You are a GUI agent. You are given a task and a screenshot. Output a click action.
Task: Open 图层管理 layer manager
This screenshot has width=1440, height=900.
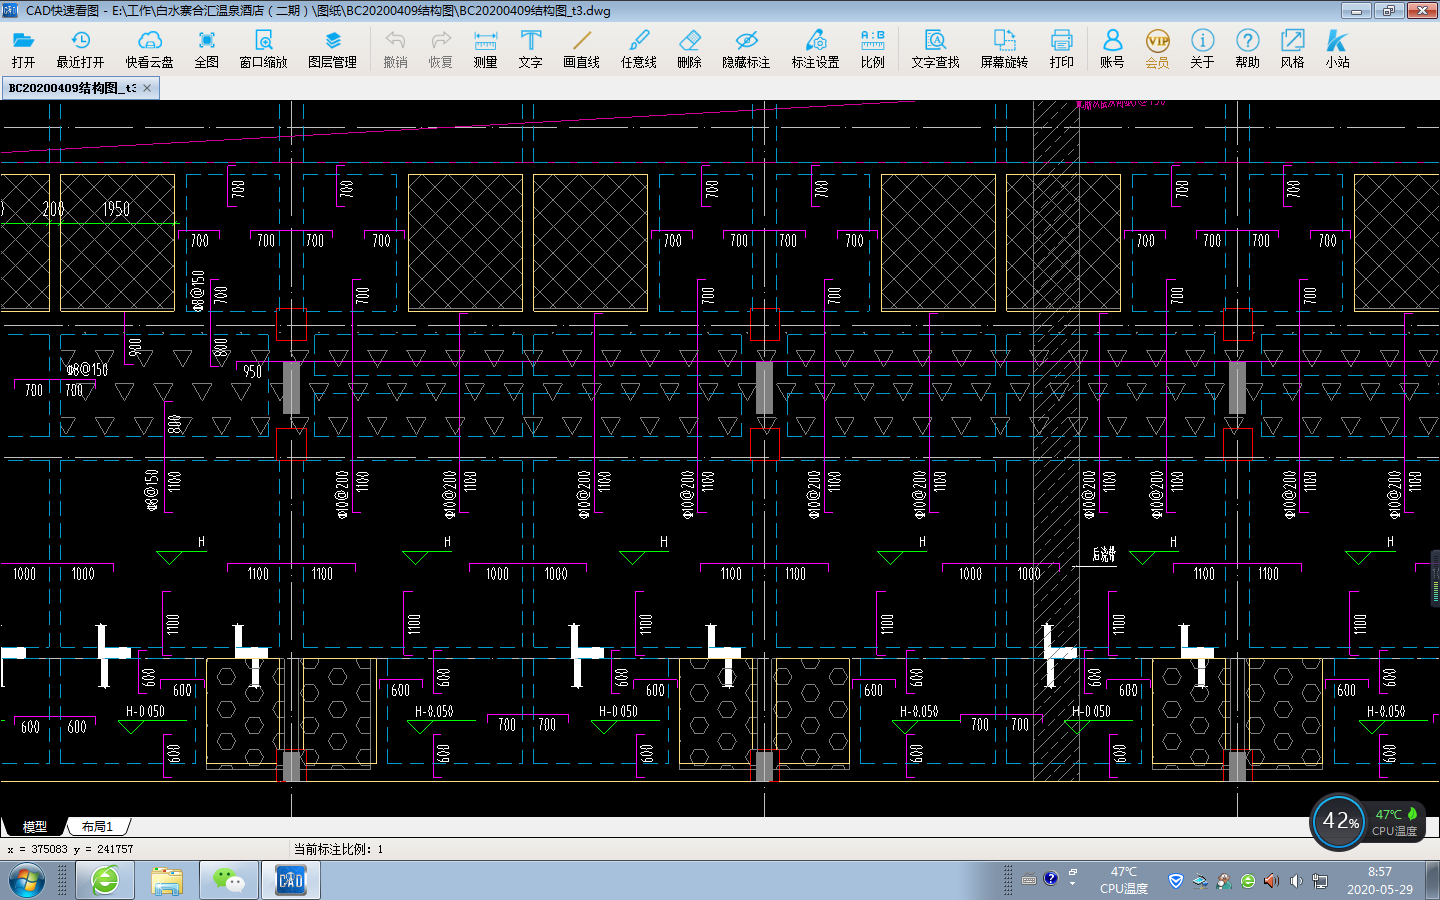coord(332,48)
